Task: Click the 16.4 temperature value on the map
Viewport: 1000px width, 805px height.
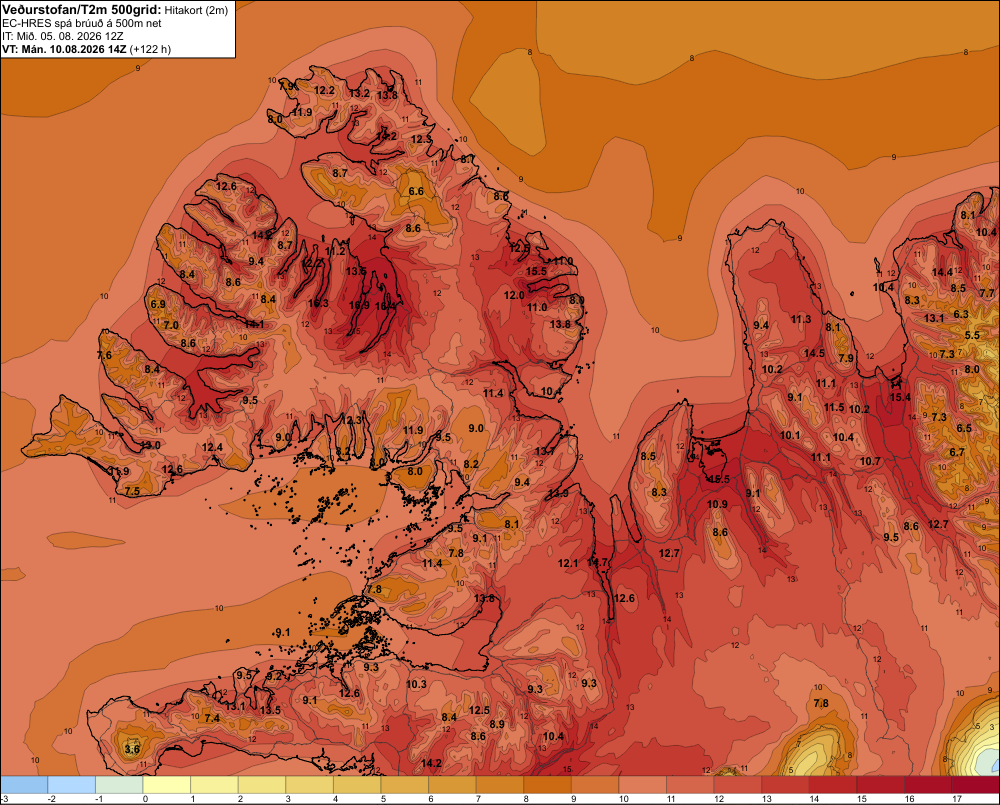Action: [x=385, y=307]
